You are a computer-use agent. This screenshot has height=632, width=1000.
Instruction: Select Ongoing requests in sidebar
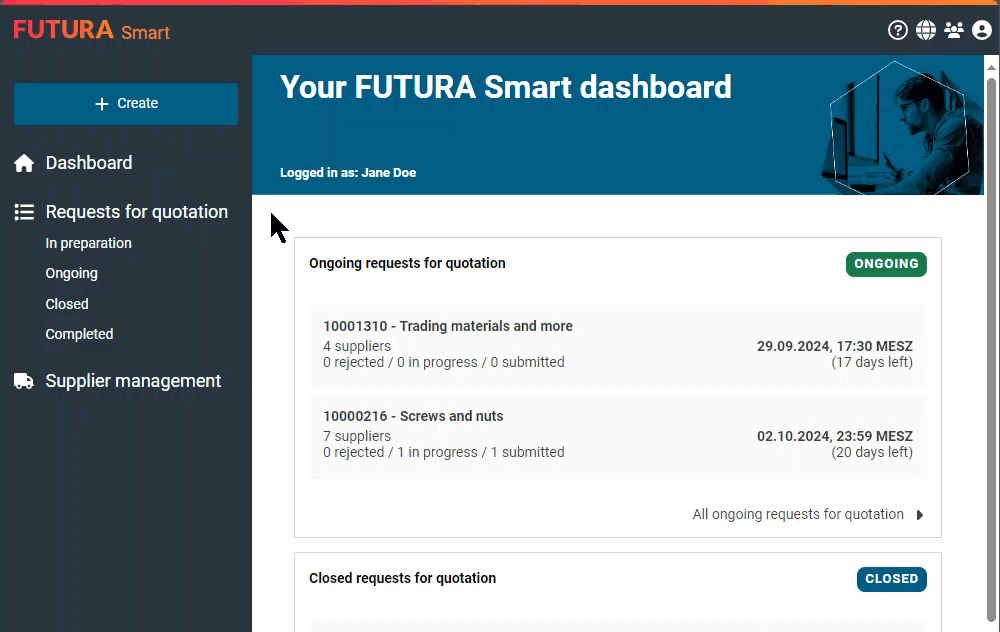pyautogui.click(x=71, y=273)
